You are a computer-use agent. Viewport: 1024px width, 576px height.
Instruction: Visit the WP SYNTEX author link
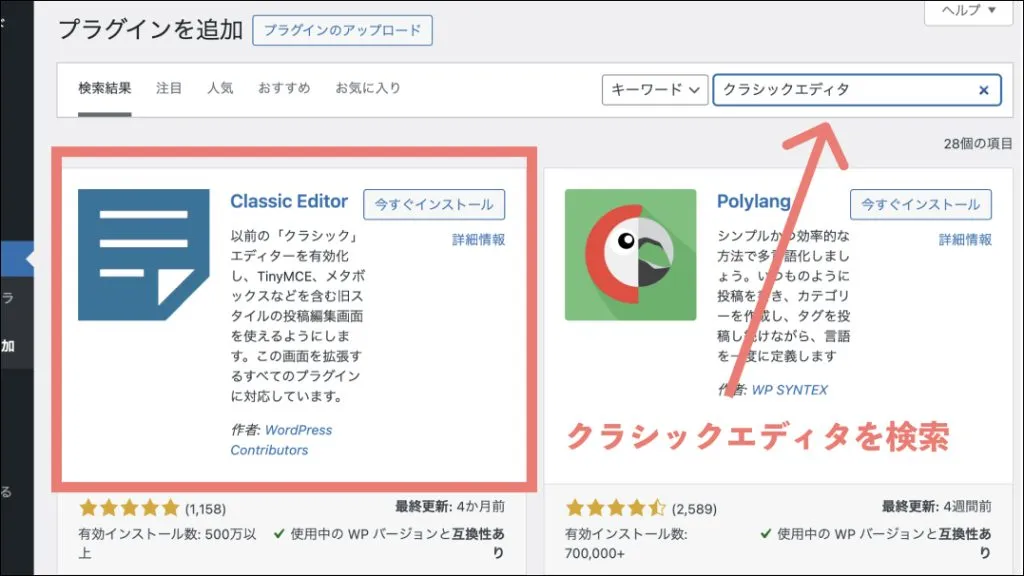790,390
